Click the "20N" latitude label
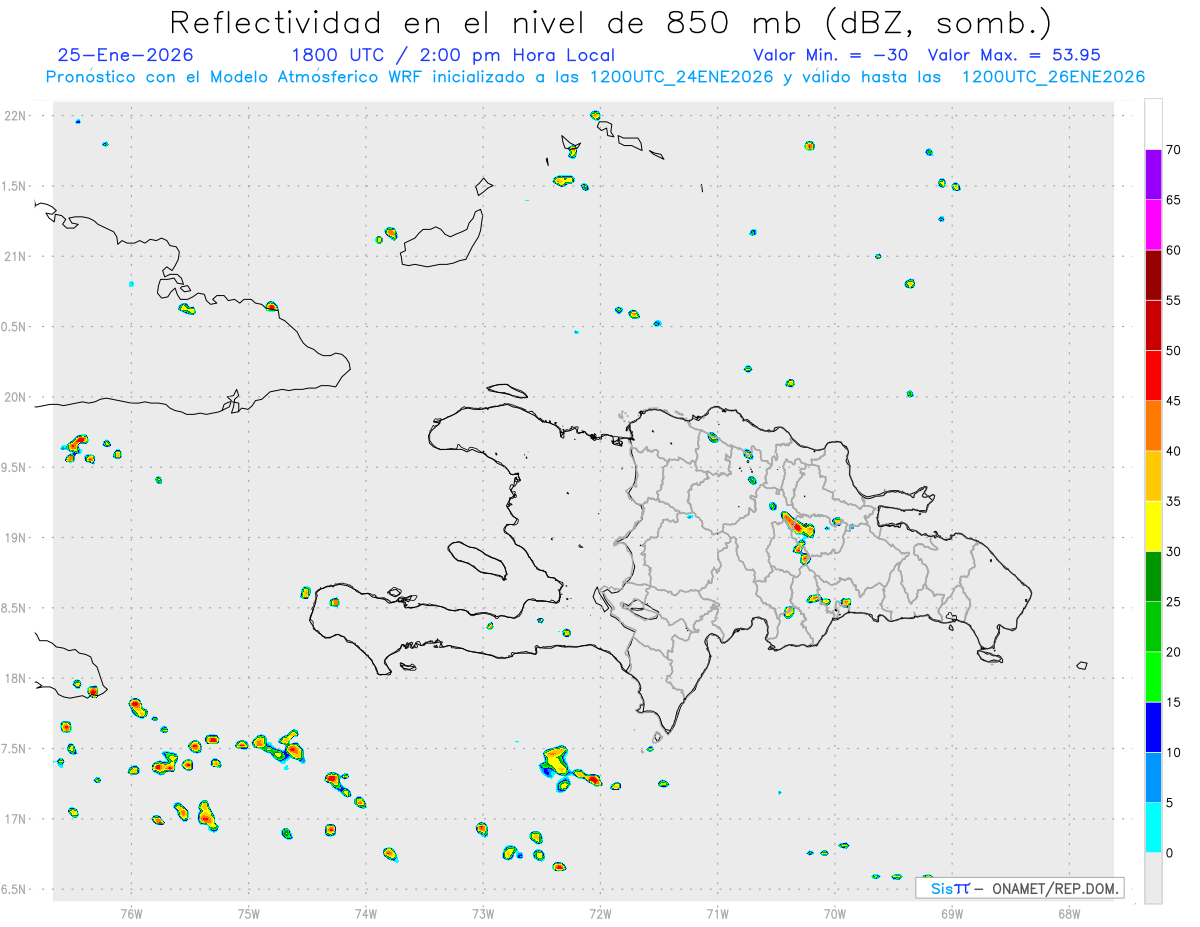Screen dimensions: 1200x927 click(15, 397)
